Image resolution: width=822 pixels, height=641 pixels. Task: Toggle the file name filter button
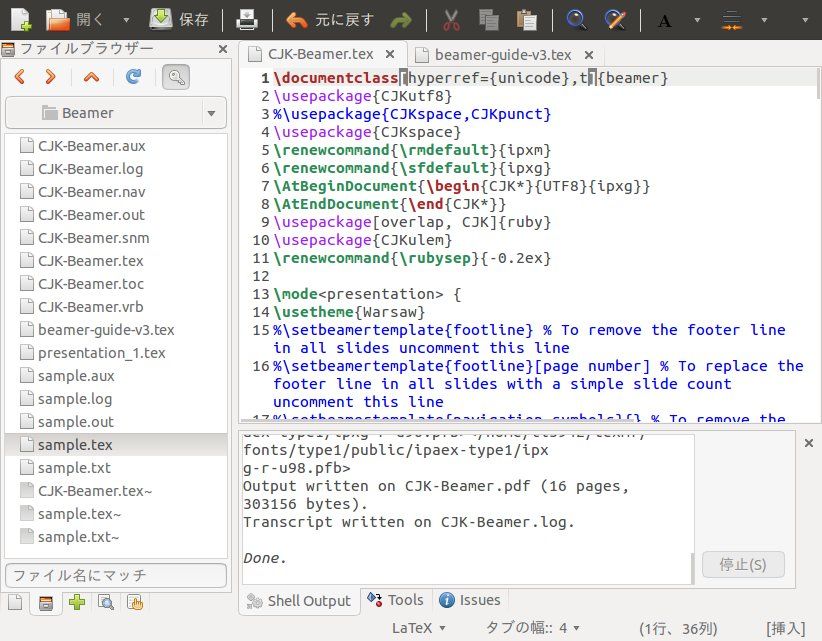click(x=176, y=76)
